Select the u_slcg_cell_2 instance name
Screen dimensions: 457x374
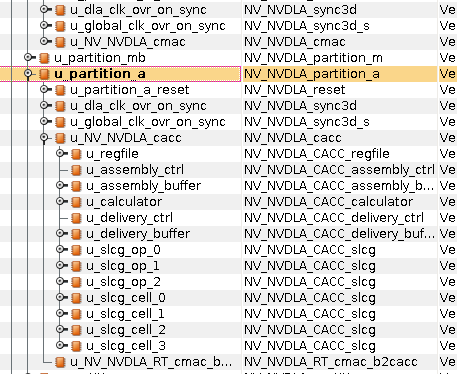click(126, 330)
